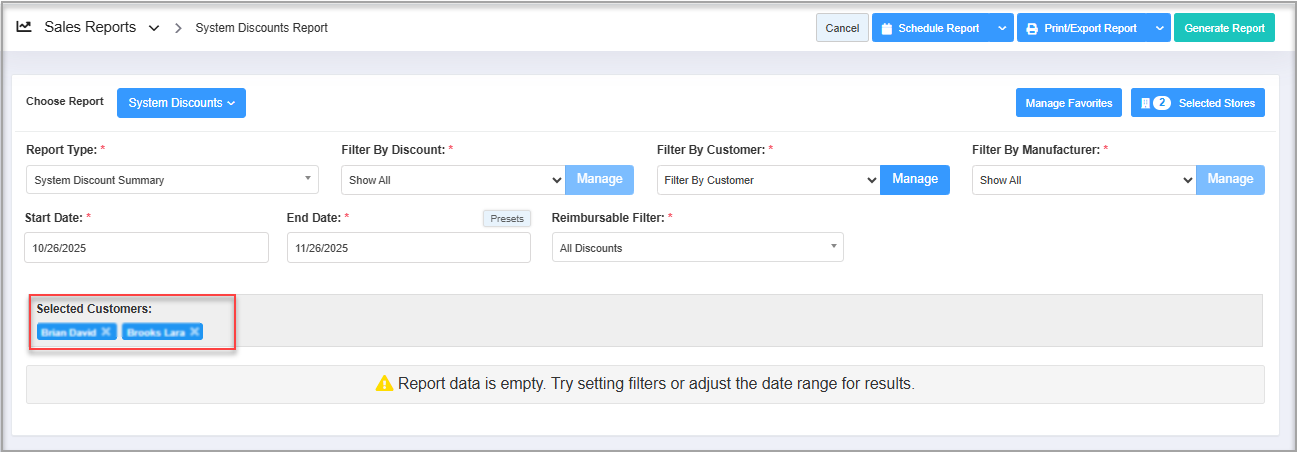The image size is (1297, 452).
Task: Click the Print/Export printer icon
Action: click(x=1032, y=28)
